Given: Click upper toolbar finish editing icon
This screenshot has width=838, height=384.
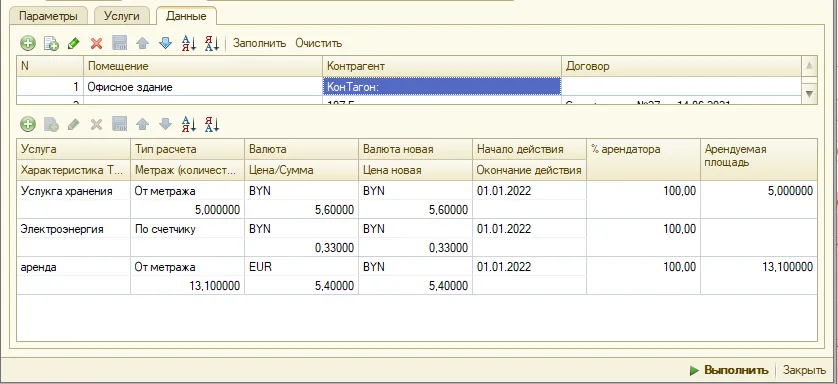Looking at the screenshot, I should tap(120, 43).
